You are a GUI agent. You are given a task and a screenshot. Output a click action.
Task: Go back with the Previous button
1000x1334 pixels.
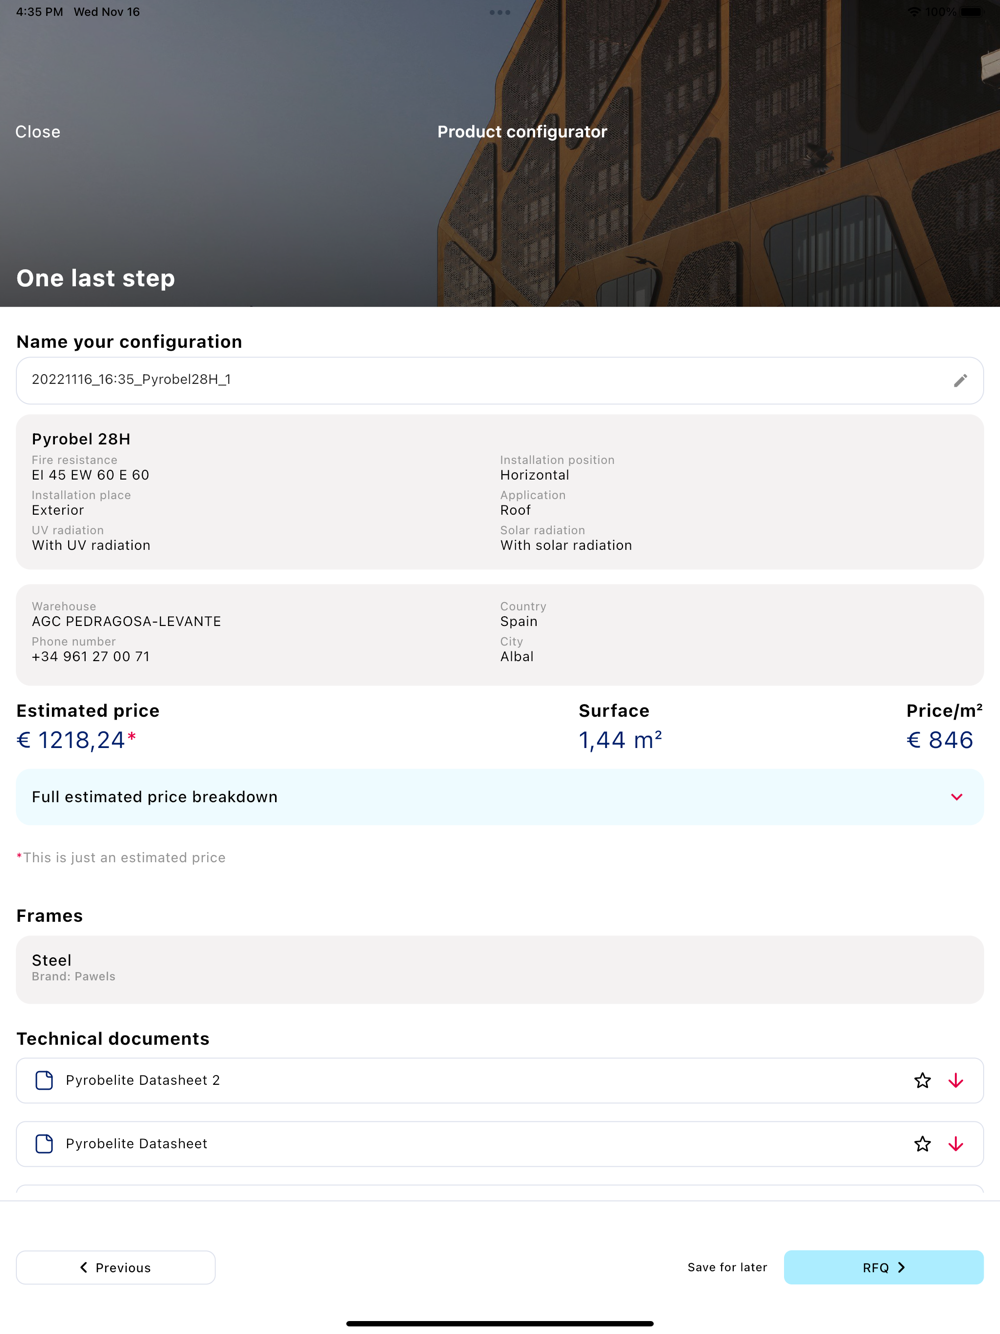point(116,1267)
